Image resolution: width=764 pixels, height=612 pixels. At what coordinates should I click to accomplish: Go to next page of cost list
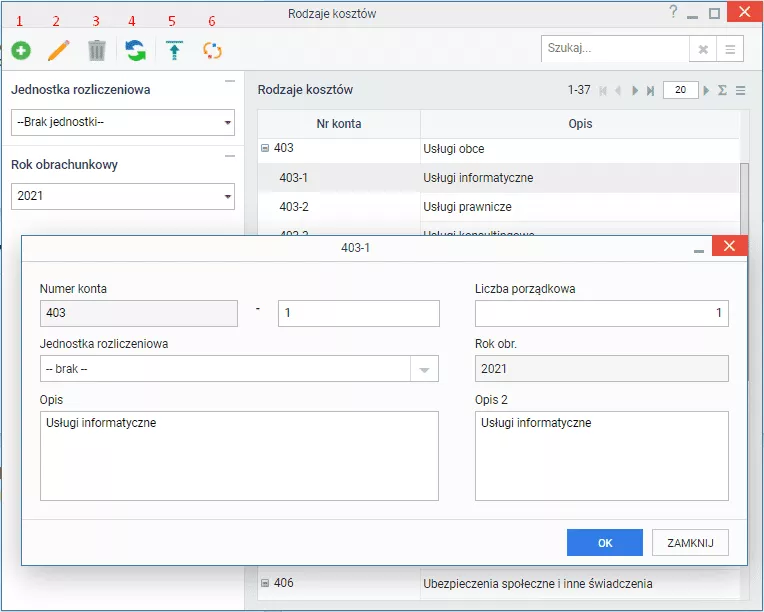pos(635,90)
